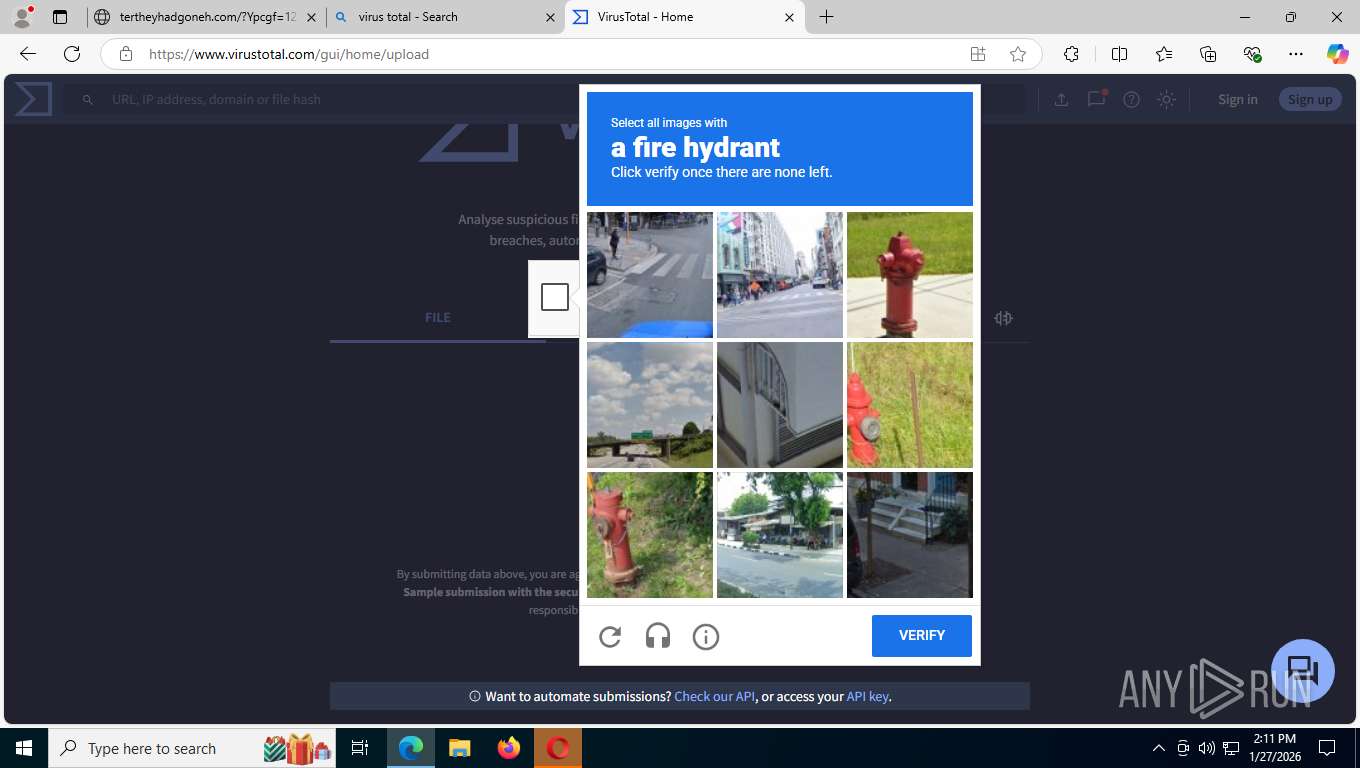Select the hydrant near bushes bottom-left image

pos(650,535)
